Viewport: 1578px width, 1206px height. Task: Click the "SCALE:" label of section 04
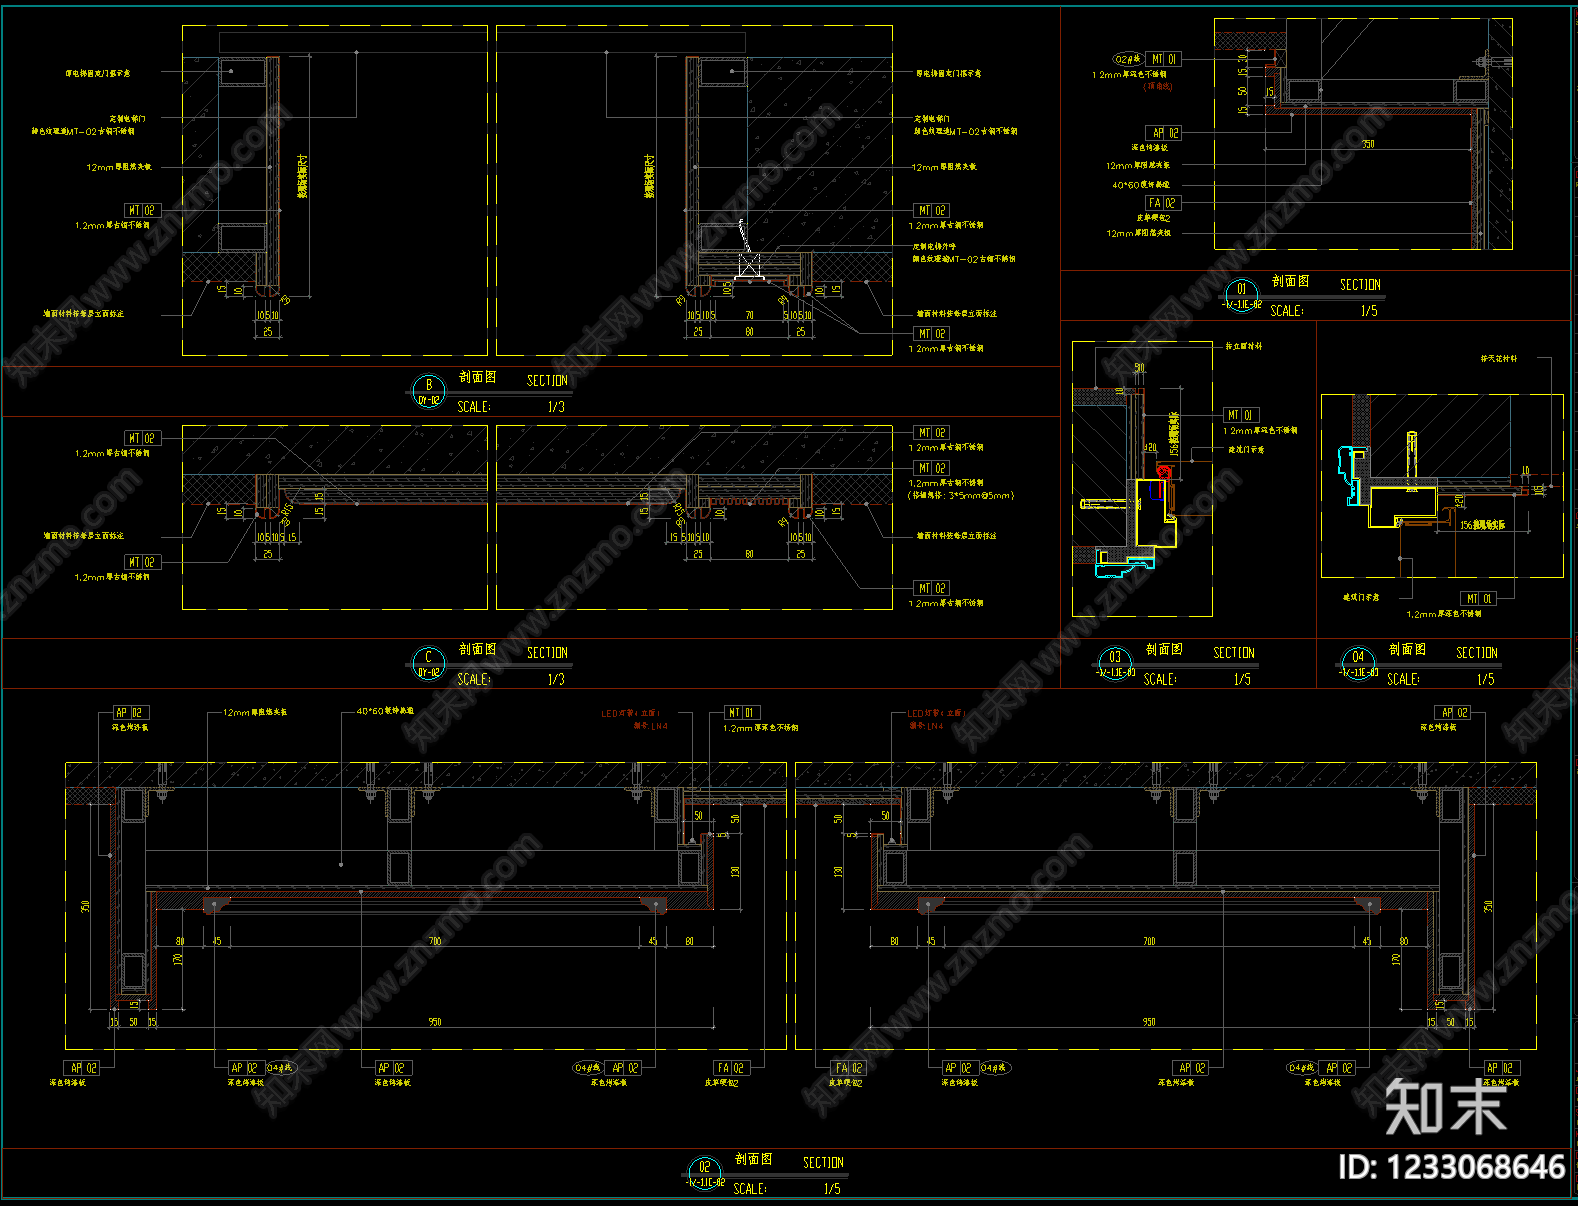(x=1403, y=679)
